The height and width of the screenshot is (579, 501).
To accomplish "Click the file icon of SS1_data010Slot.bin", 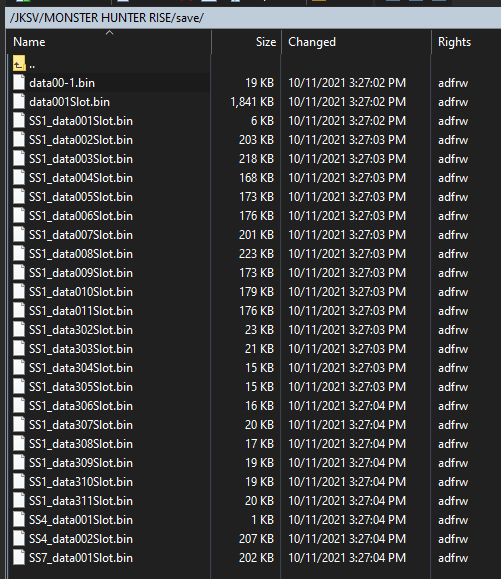I will point(19,292).
